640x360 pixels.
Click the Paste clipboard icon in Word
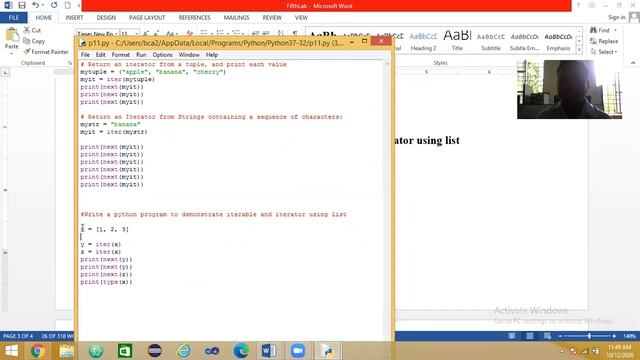[x=11, y=35]
